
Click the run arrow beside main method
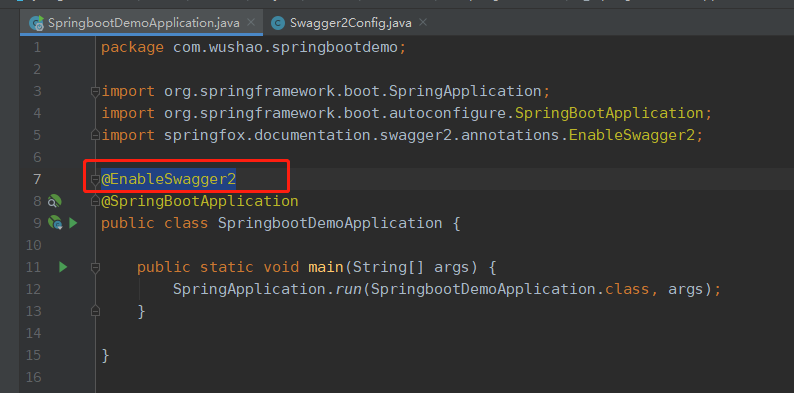63,267
